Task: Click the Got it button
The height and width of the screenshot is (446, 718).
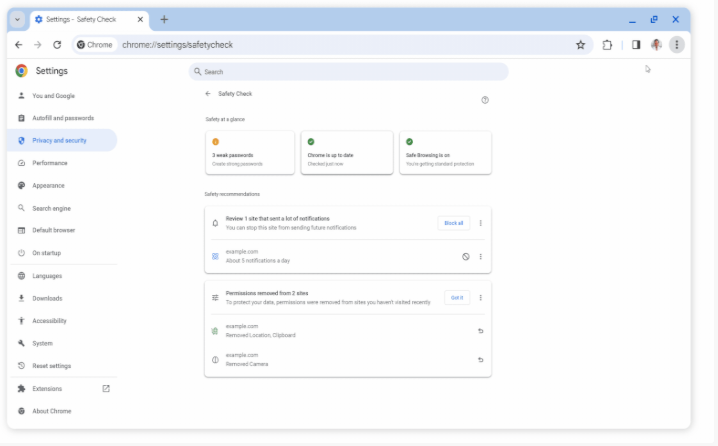Action: point(457,298)
